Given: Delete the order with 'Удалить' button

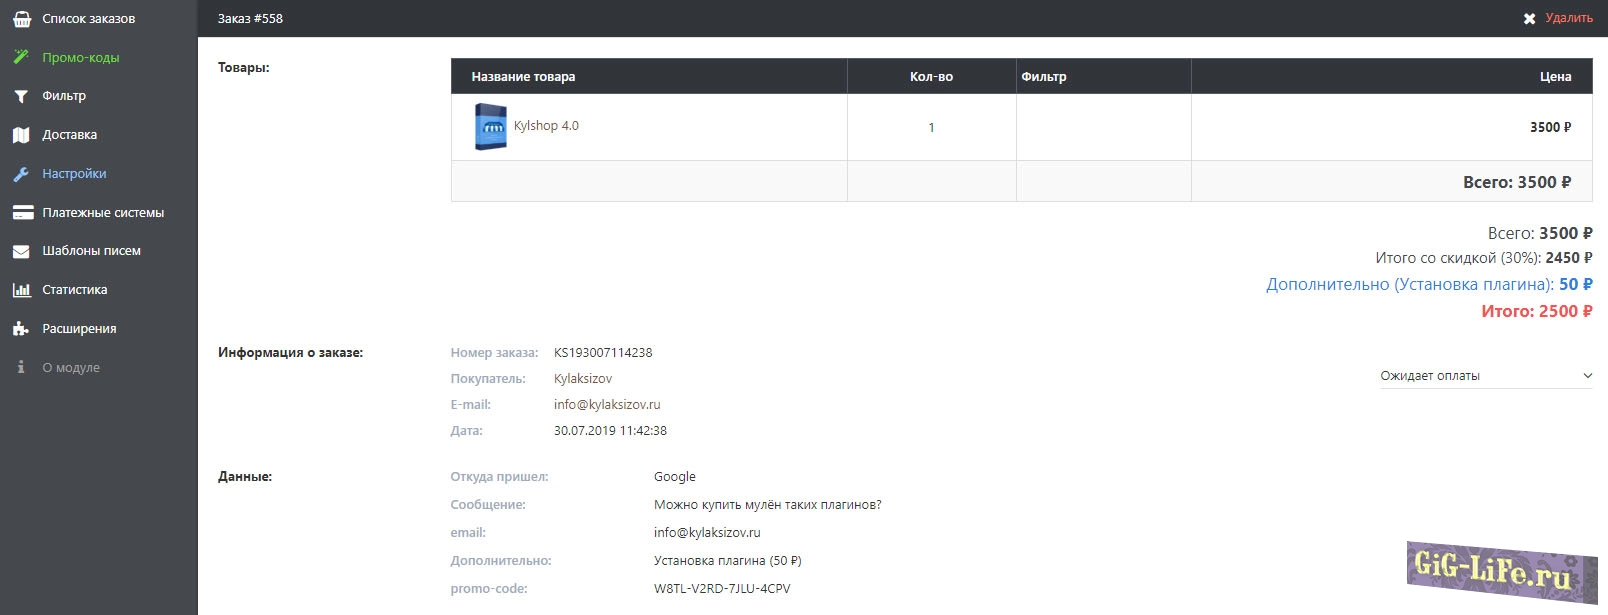Looking at the screenshot, I should tap(1568, 18).
